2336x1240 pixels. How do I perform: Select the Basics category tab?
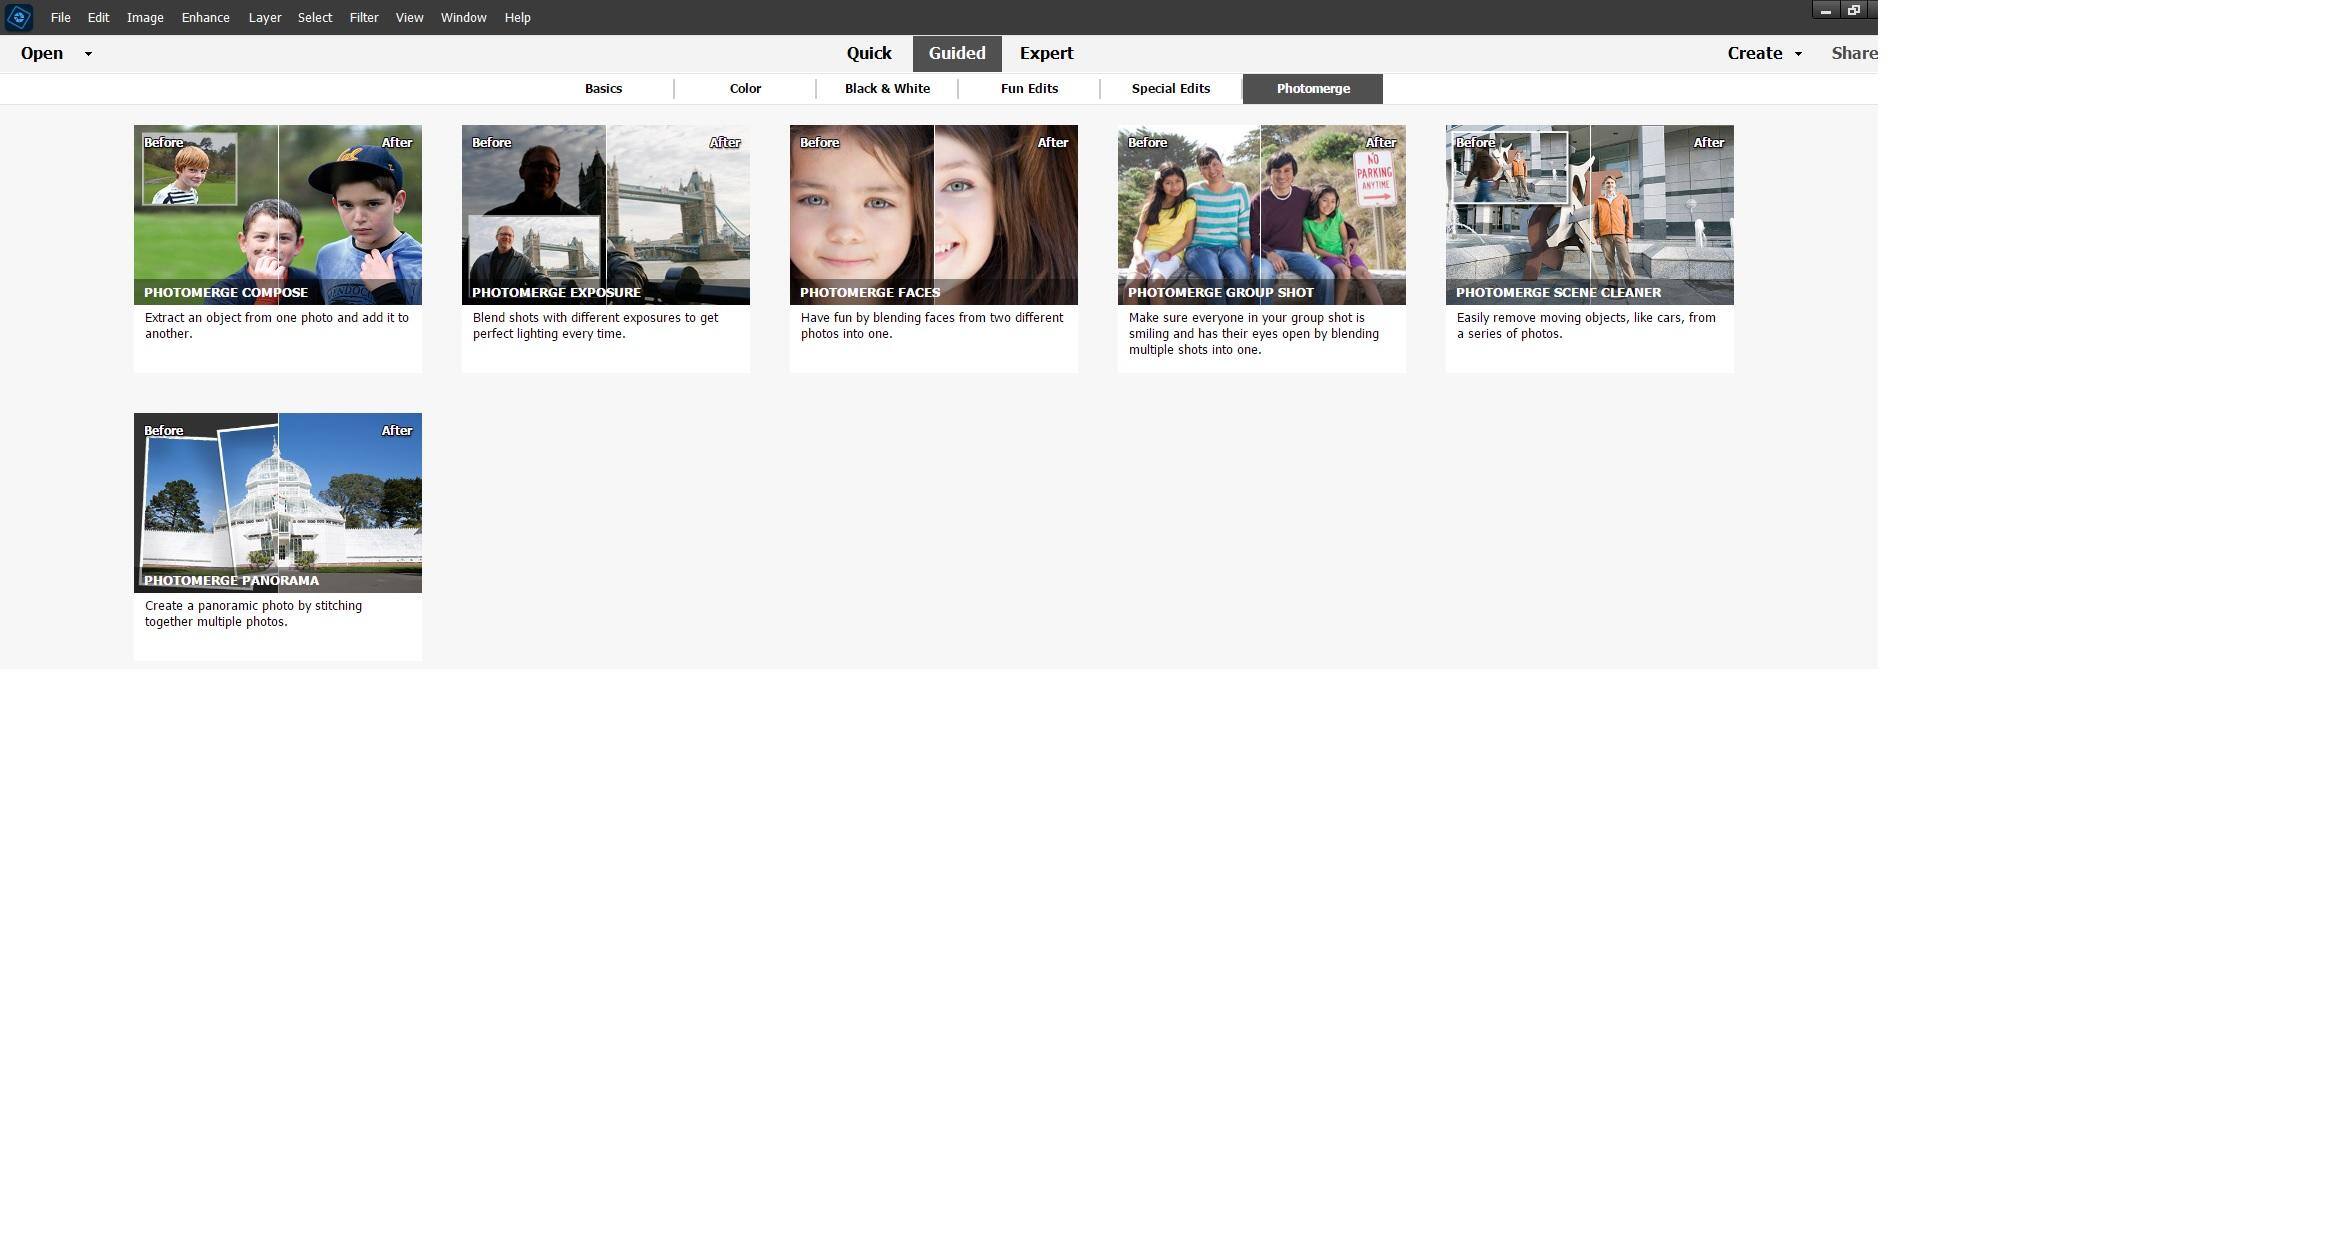(x=603, y=89)
